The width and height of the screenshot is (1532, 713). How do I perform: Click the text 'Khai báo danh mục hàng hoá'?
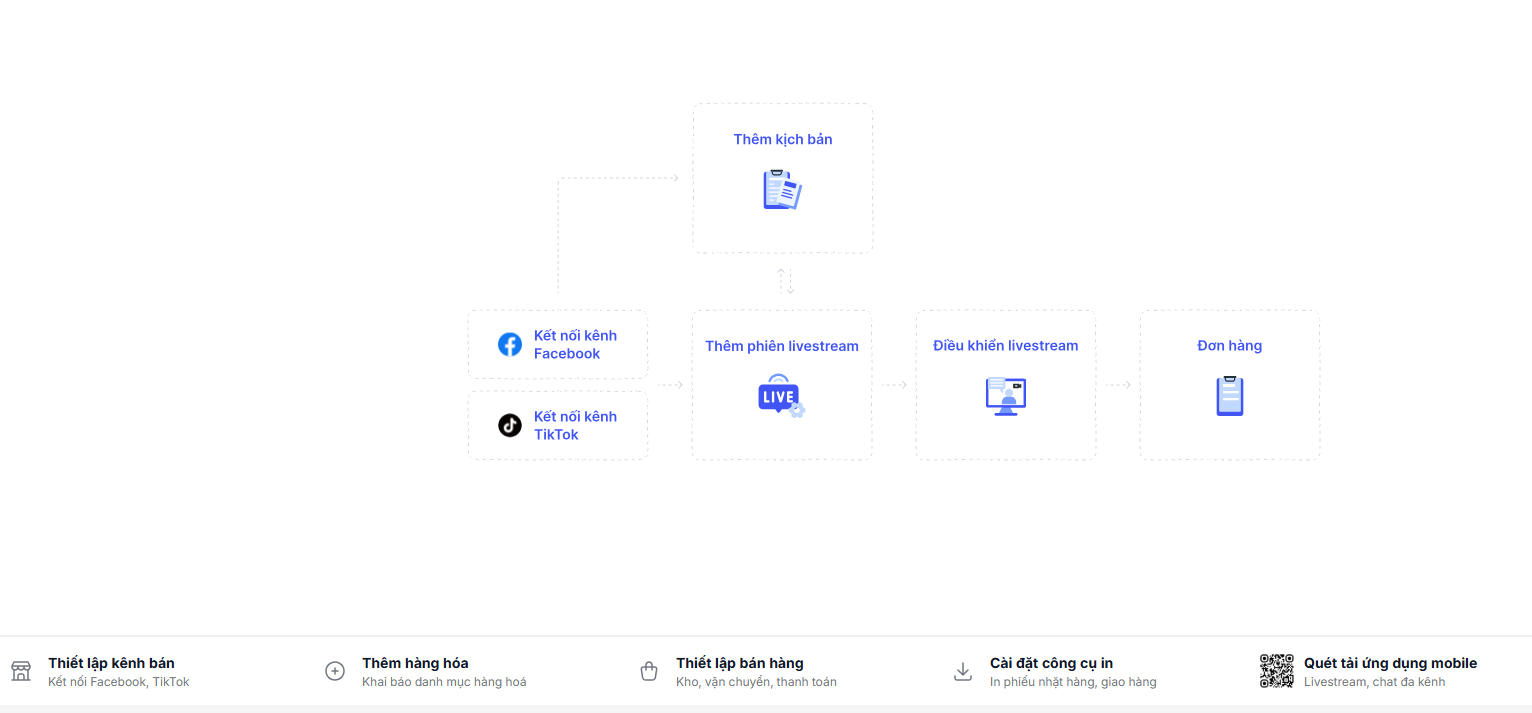click(x=444, y=682)
